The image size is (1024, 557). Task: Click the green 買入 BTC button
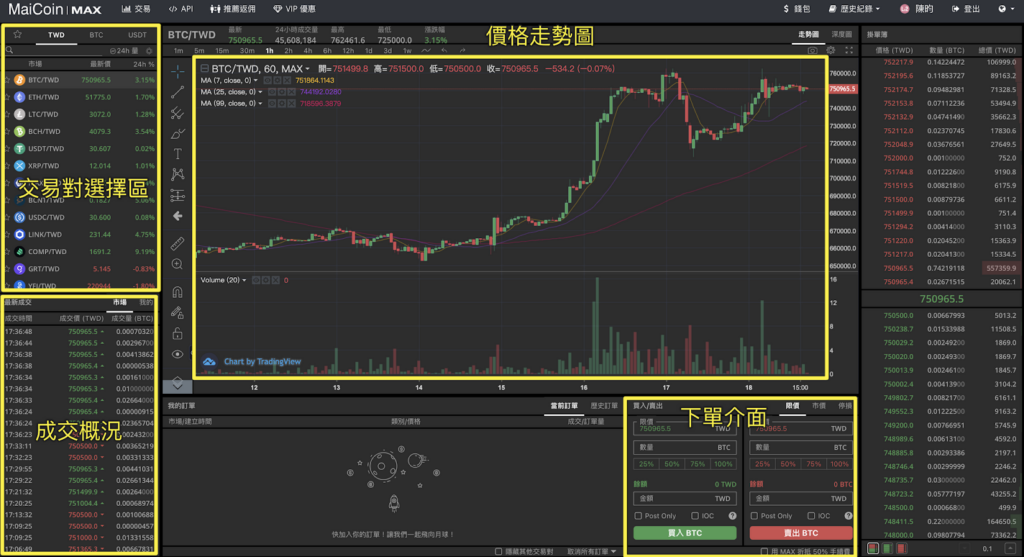tap(684, 533)
